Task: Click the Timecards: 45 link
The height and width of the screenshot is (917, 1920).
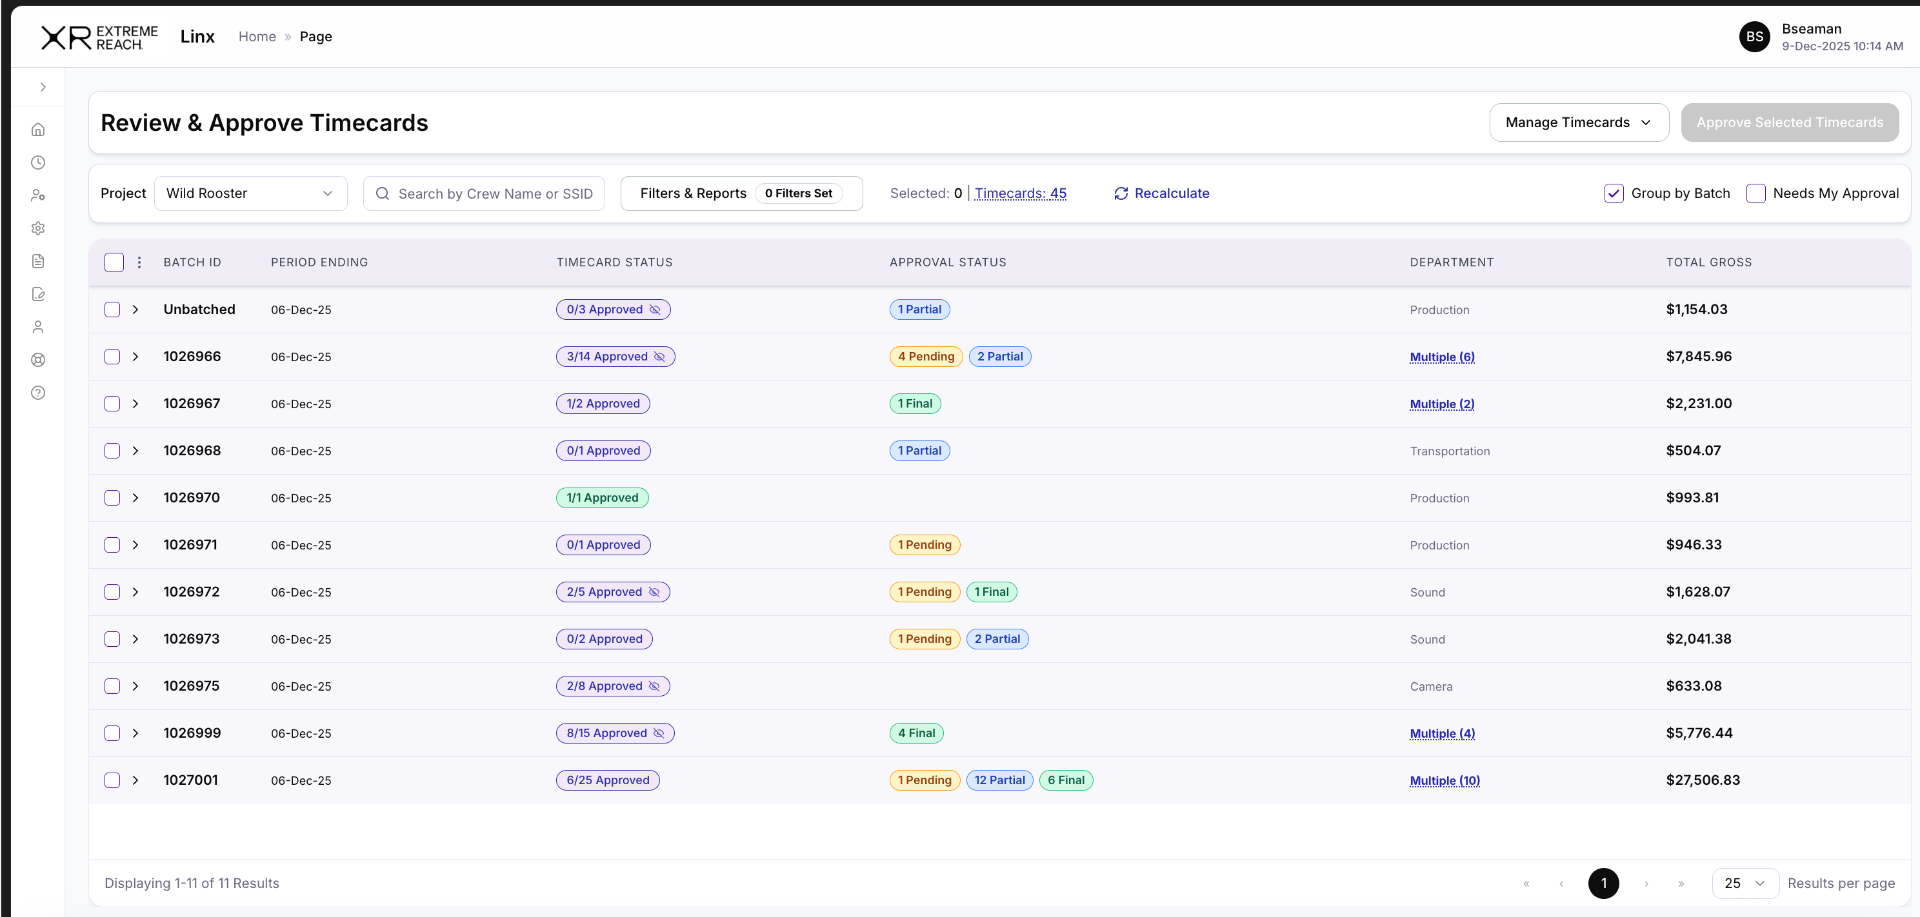Action: tap(1020, 193)
